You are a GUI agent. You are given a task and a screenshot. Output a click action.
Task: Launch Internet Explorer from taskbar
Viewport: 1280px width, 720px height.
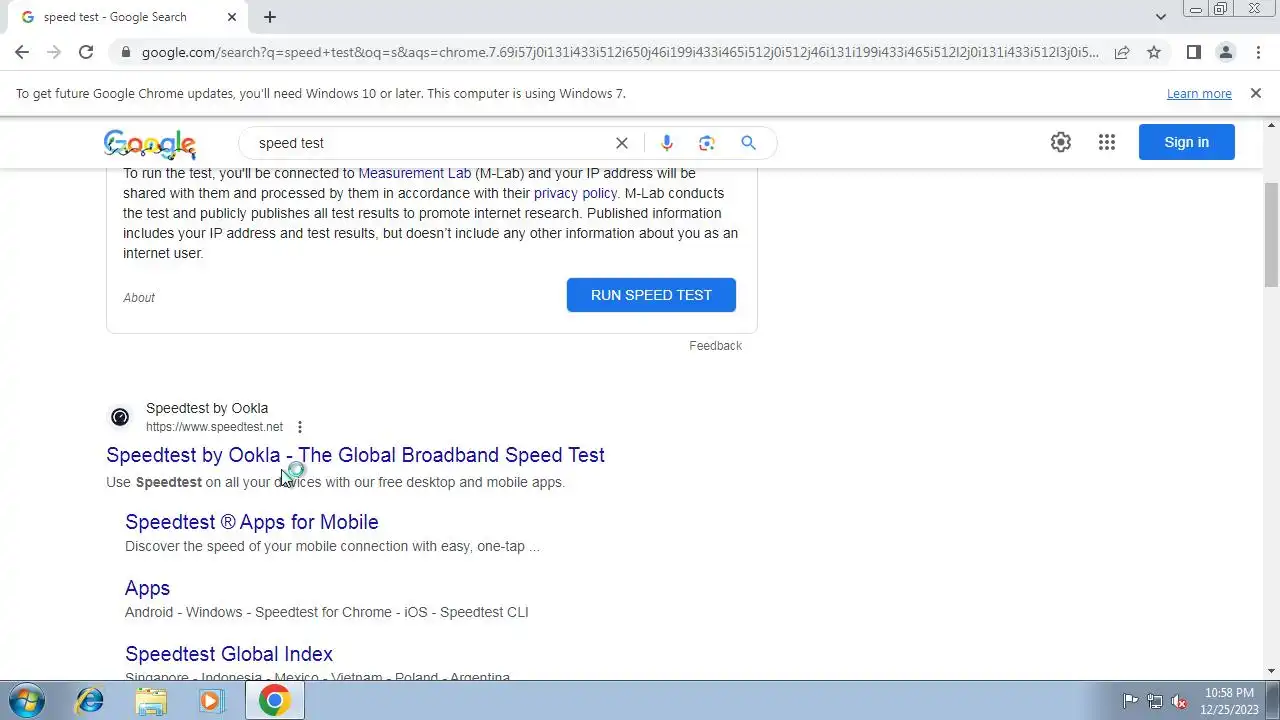[90, 701]
